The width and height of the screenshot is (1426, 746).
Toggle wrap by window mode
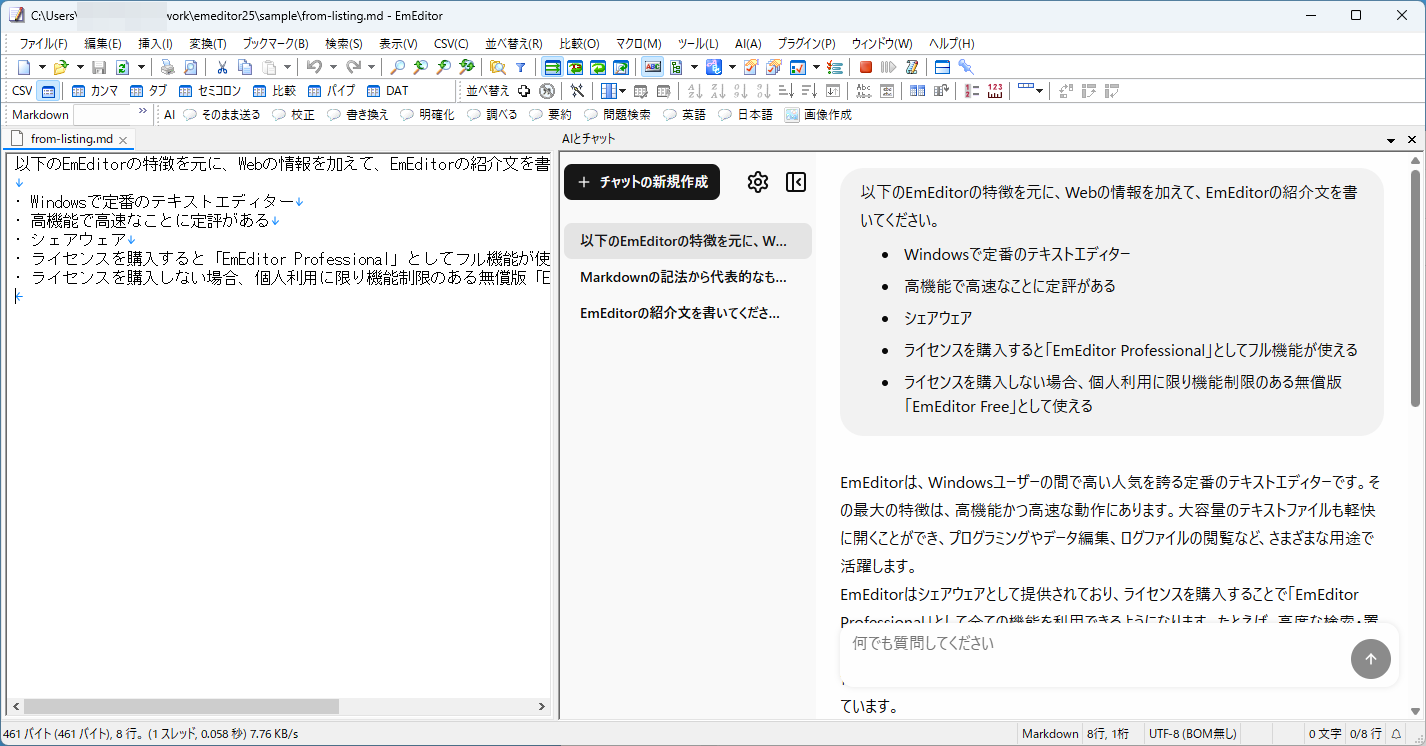coord(598,67)
